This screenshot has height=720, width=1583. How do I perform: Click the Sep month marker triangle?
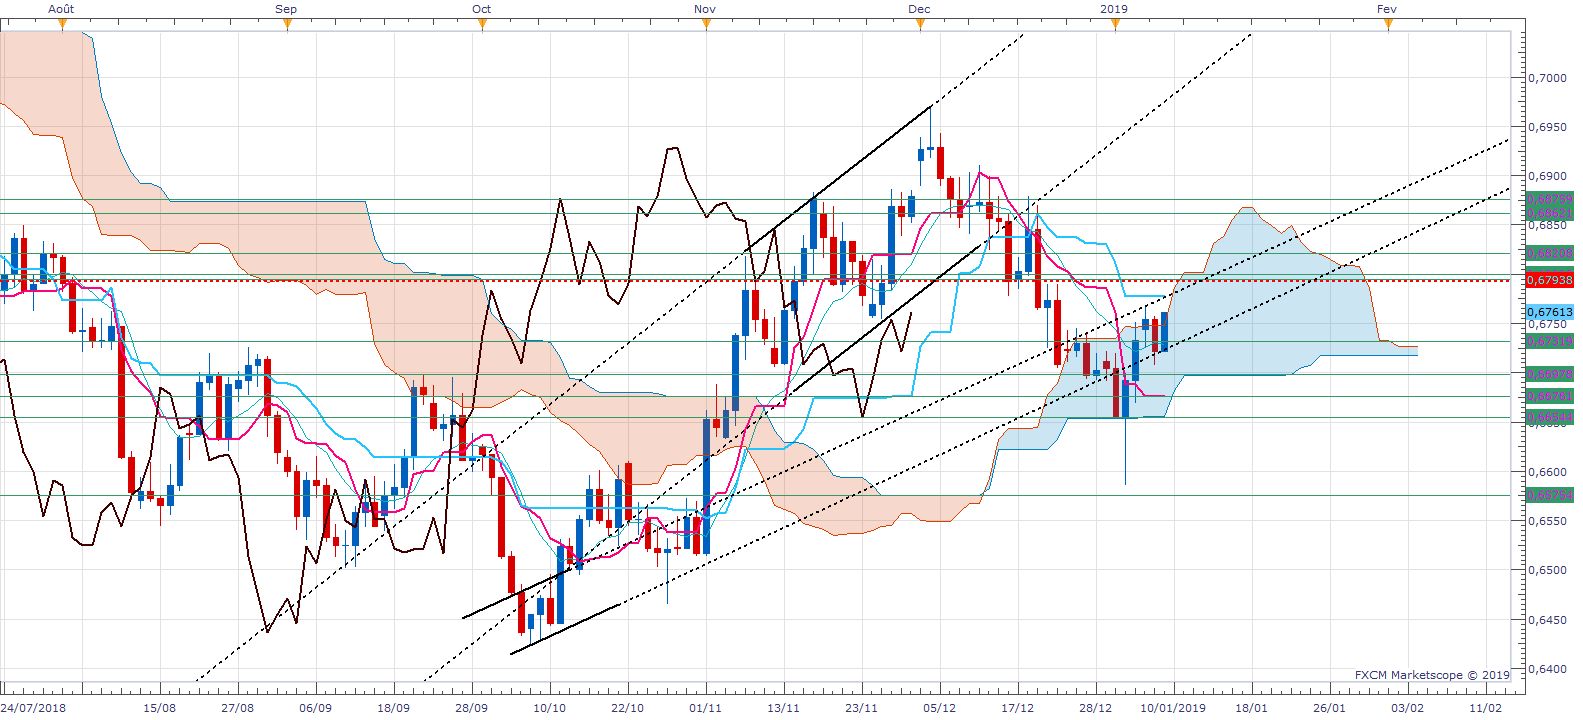pos(288,24)
